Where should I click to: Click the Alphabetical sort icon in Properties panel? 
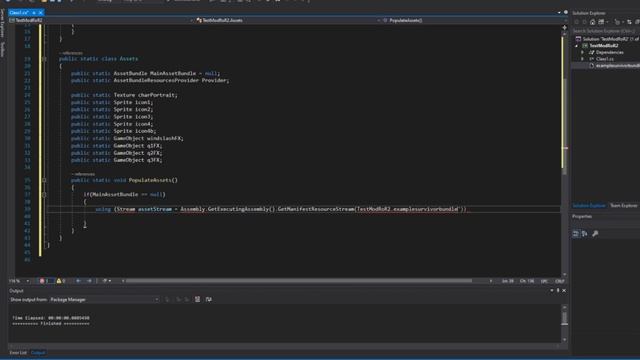coord(584,233)
